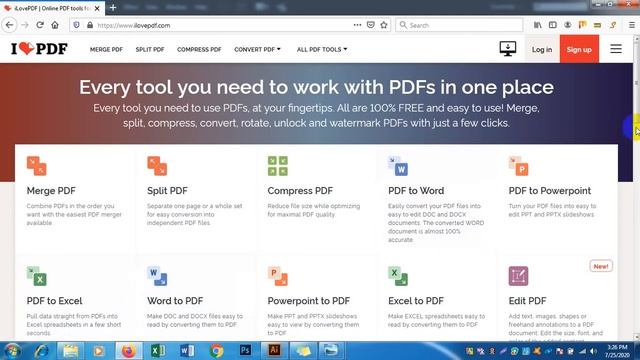Click the Log in button
640x360 pixels.
542,49
